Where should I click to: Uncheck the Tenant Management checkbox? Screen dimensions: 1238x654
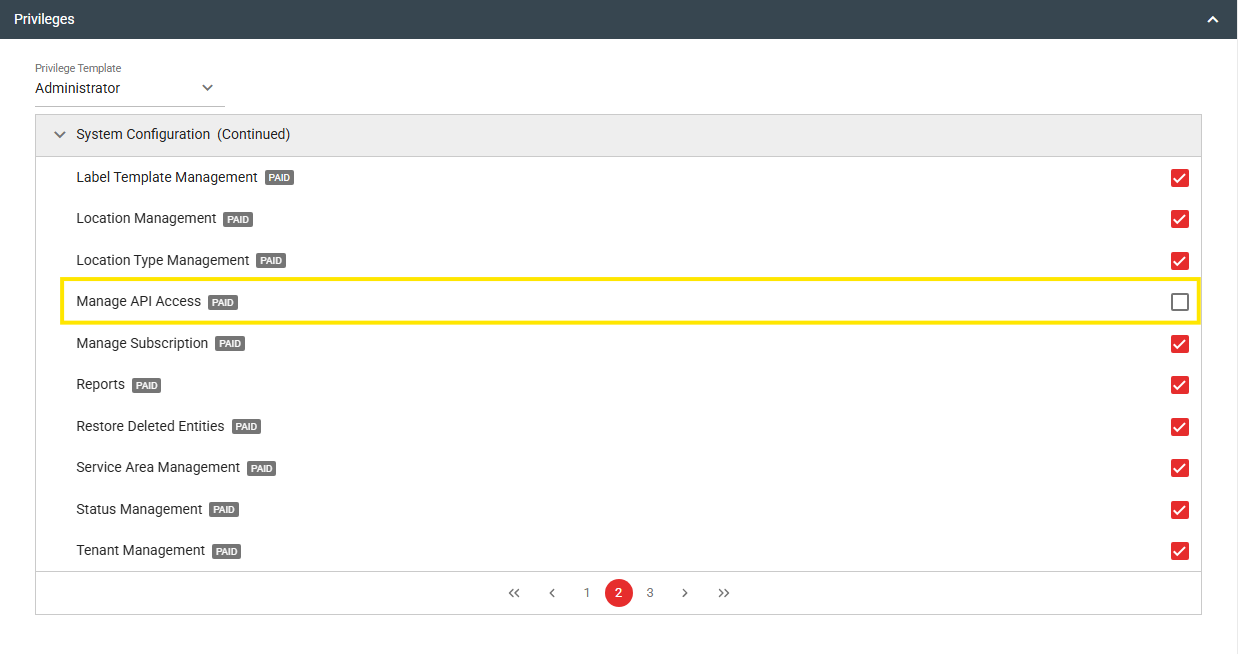[x=1180, y=551]
